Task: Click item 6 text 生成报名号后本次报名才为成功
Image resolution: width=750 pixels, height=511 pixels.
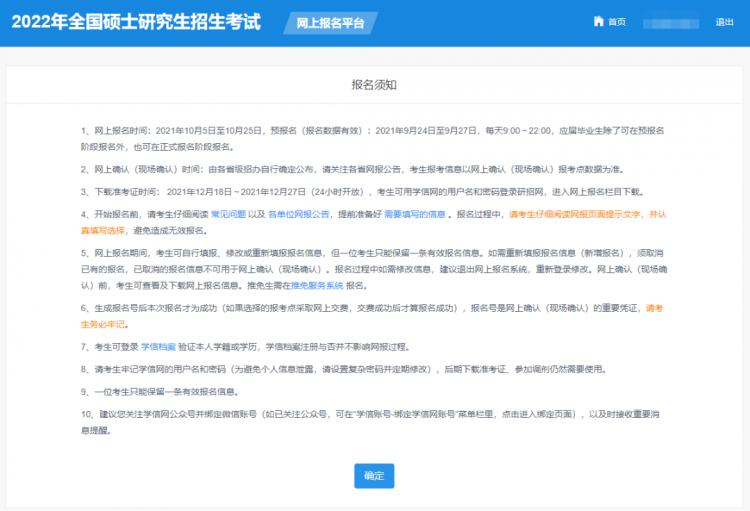Action: (155, 308)
